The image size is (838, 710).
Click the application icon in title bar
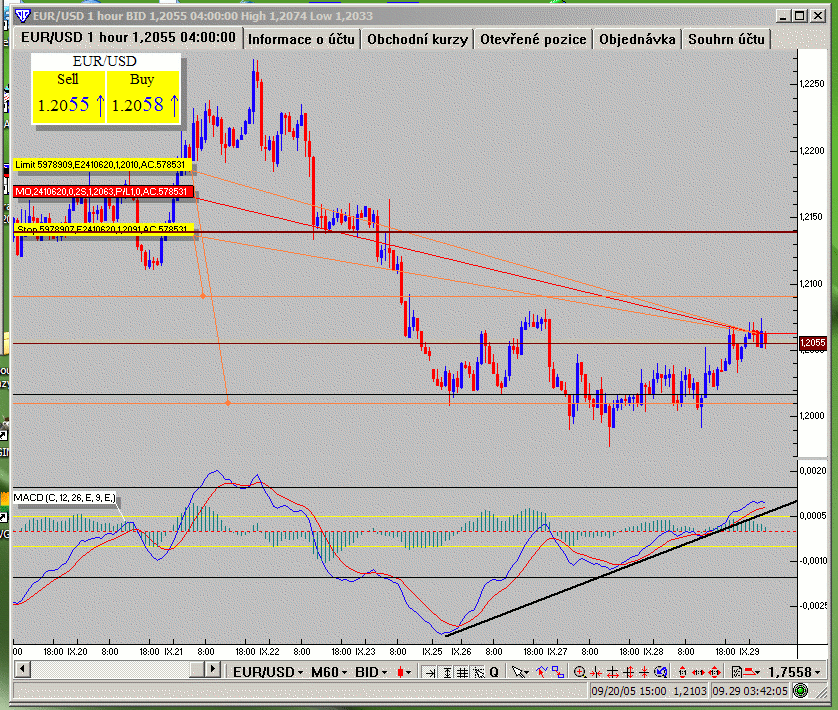(x=22, y=16)
